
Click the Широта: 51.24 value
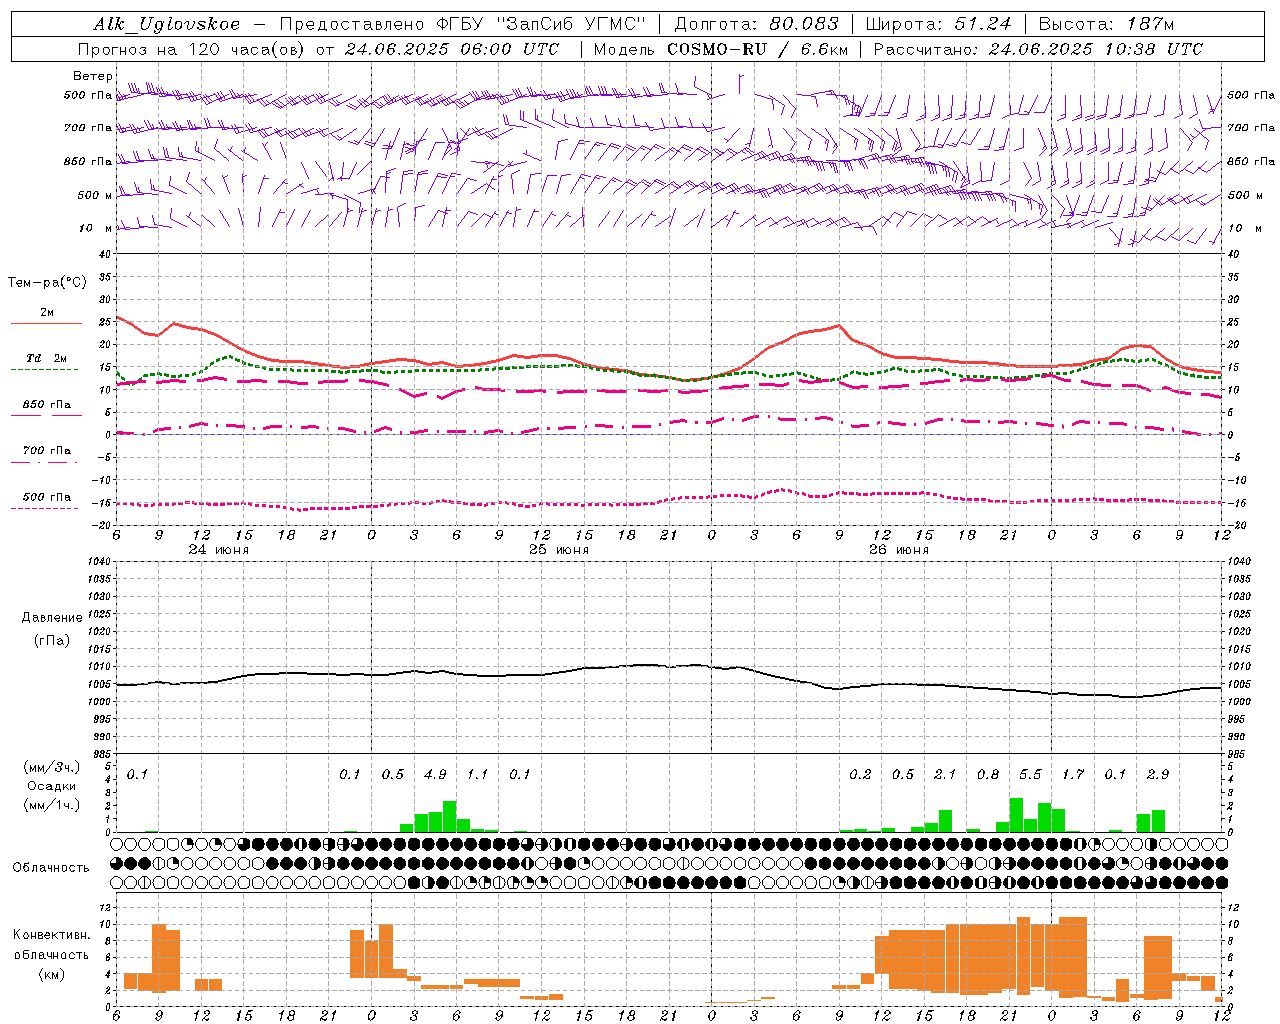[938, 24]
